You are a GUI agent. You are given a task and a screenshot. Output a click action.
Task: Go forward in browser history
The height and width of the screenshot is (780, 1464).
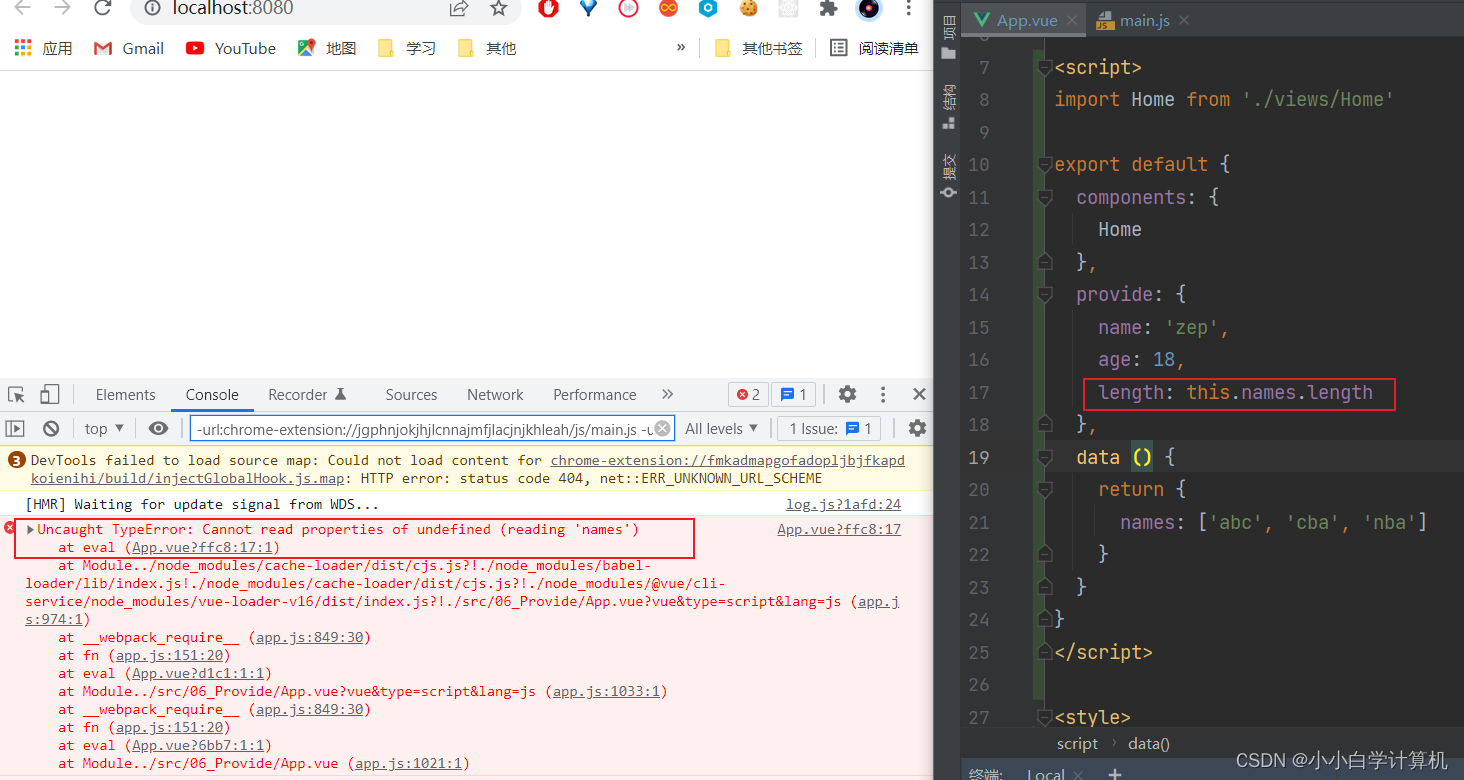pyautogui.click(x=62, y=9)
